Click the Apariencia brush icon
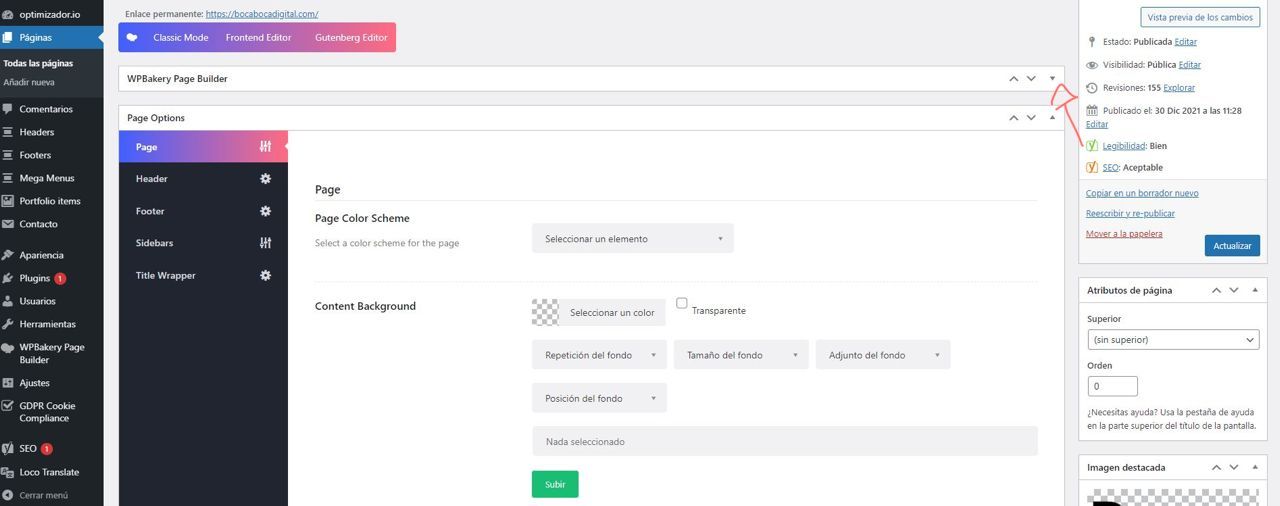 coord(9,255)
